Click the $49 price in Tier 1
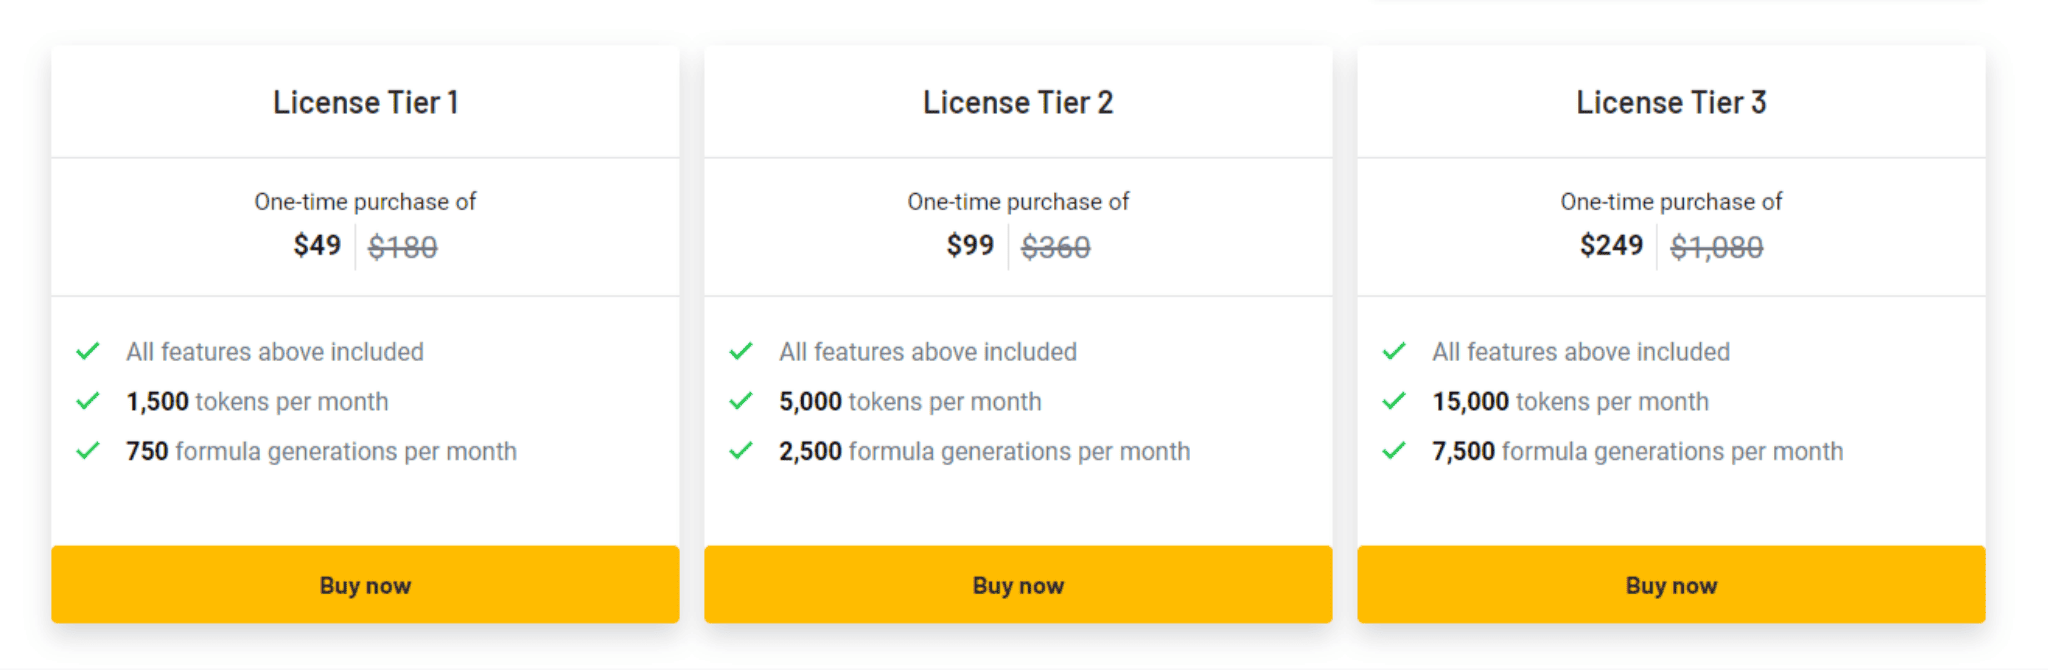The height and width of the screenshot is (670, 2048). point(317,245)
